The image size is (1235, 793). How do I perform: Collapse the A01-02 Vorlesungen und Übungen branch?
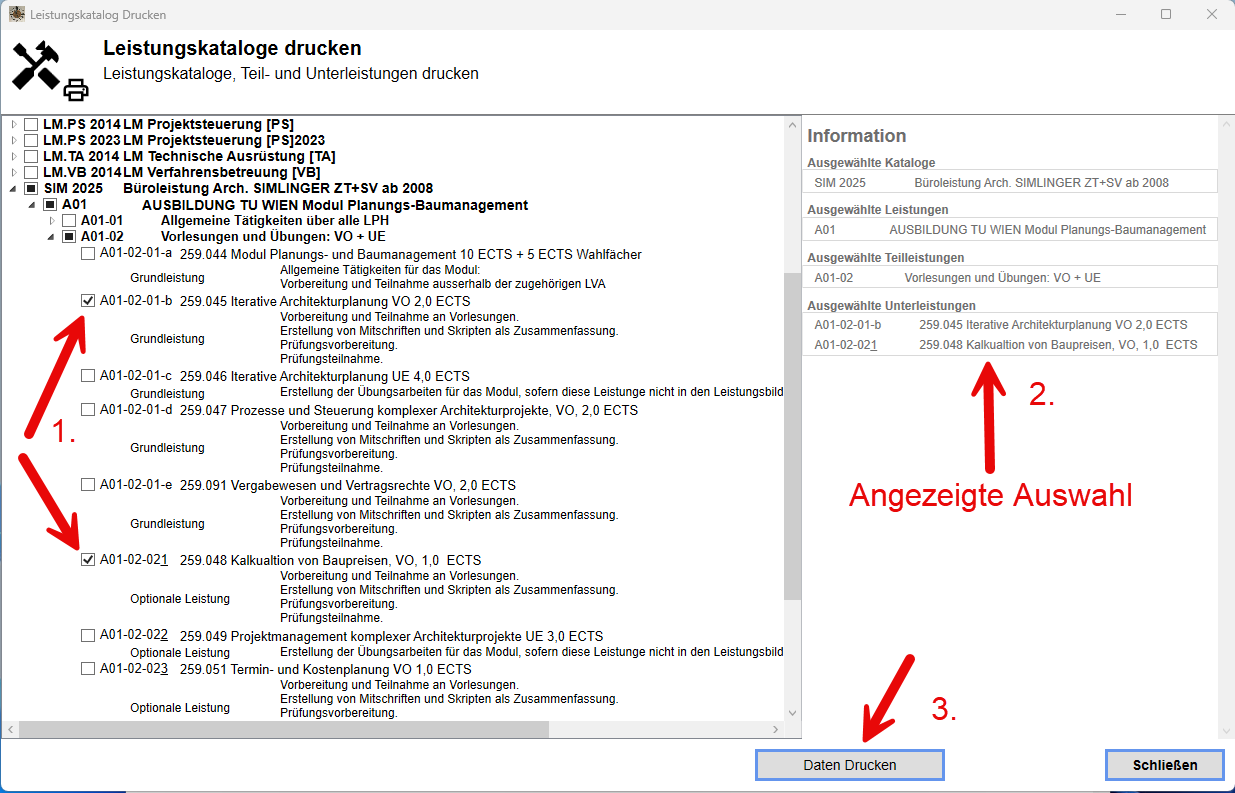coord(50,236)
